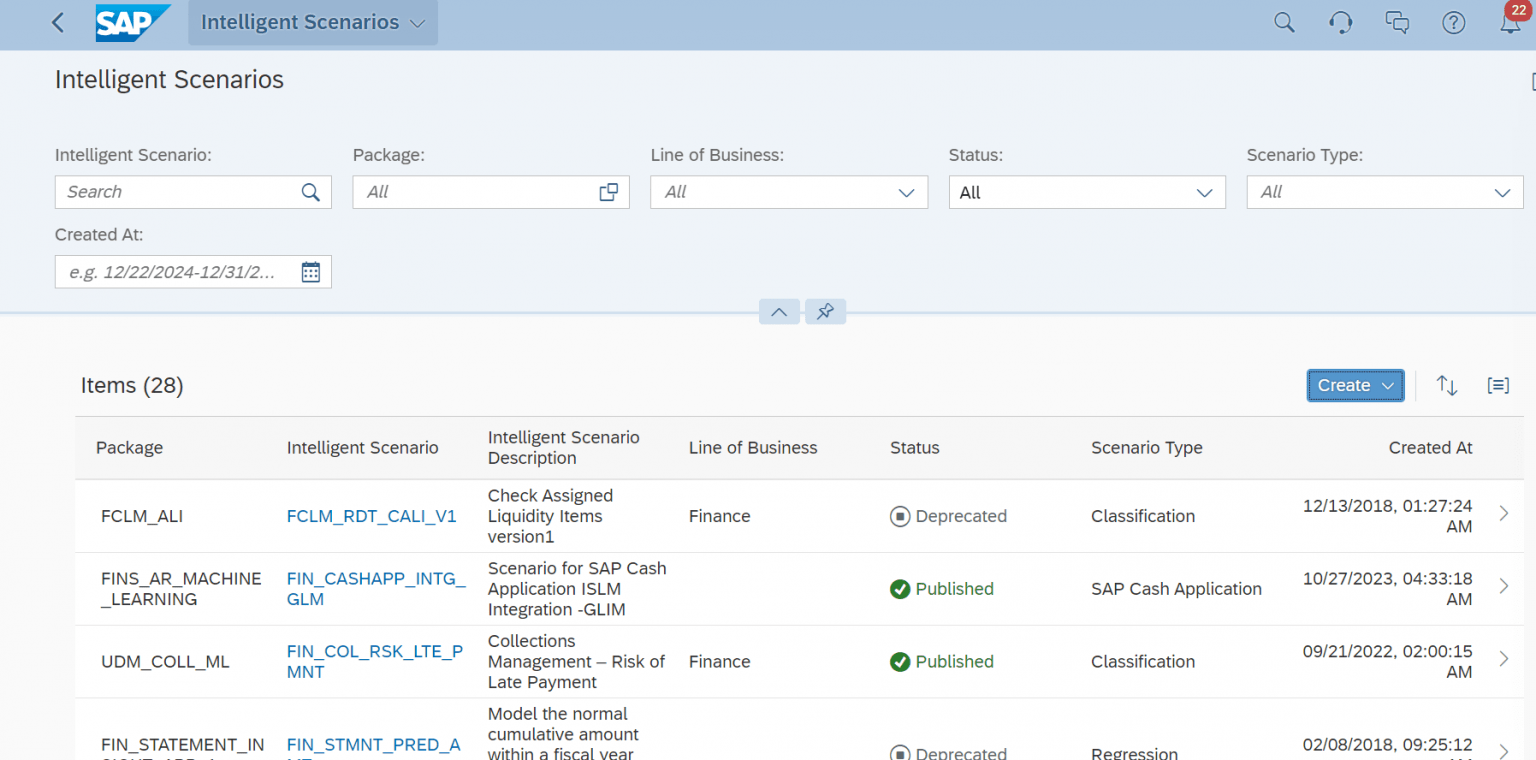The image size is (1536, 760).
Task: Click the Intelligent Scenario search field
Action: pos(180,191)
